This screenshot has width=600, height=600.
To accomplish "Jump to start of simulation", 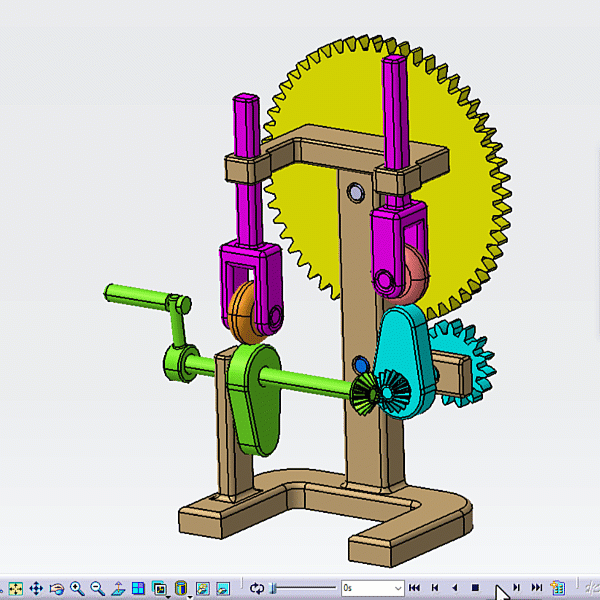I will [x=414, y=587].
